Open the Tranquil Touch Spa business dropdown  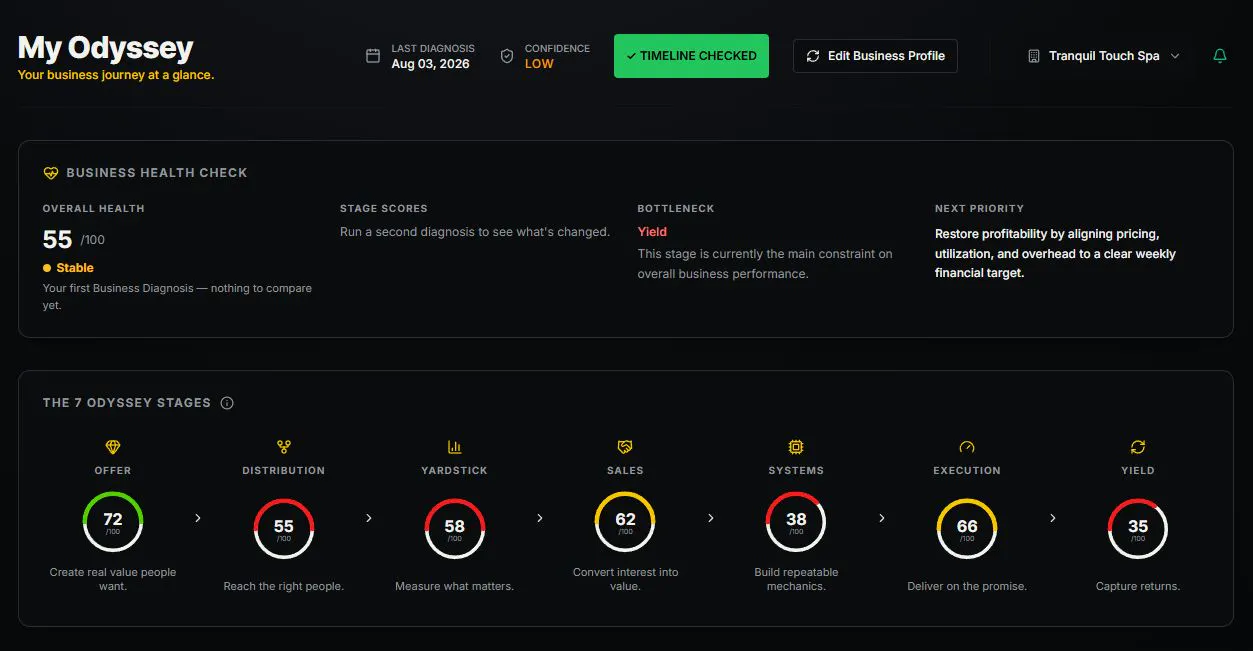coord(1104,56)
